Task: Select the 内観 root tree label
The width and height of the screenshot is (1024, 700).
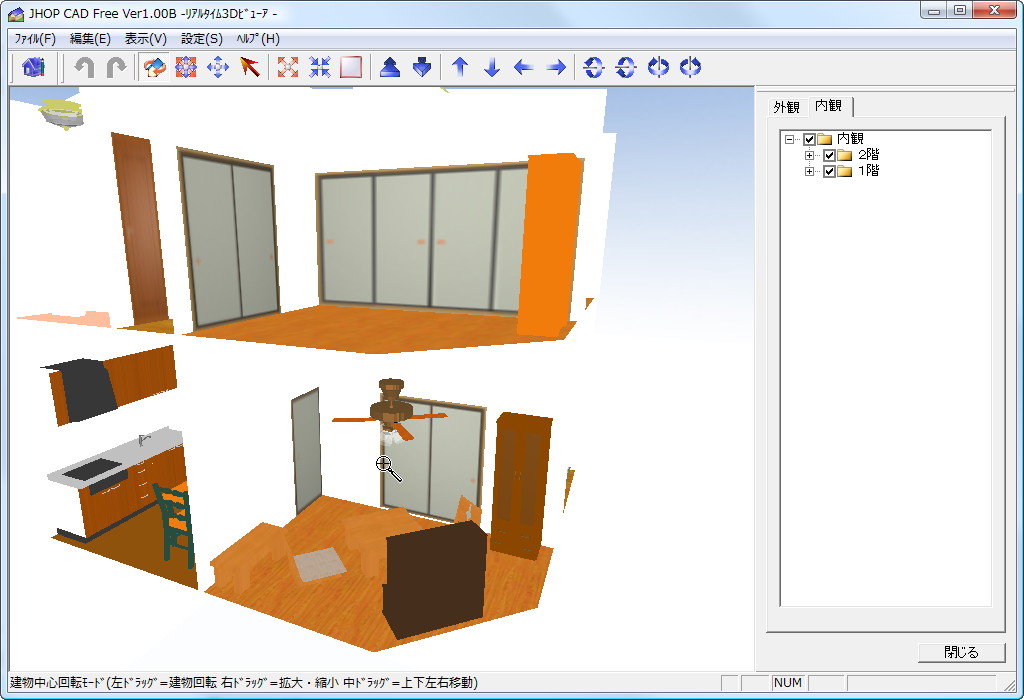Action: tap(850, 138)
